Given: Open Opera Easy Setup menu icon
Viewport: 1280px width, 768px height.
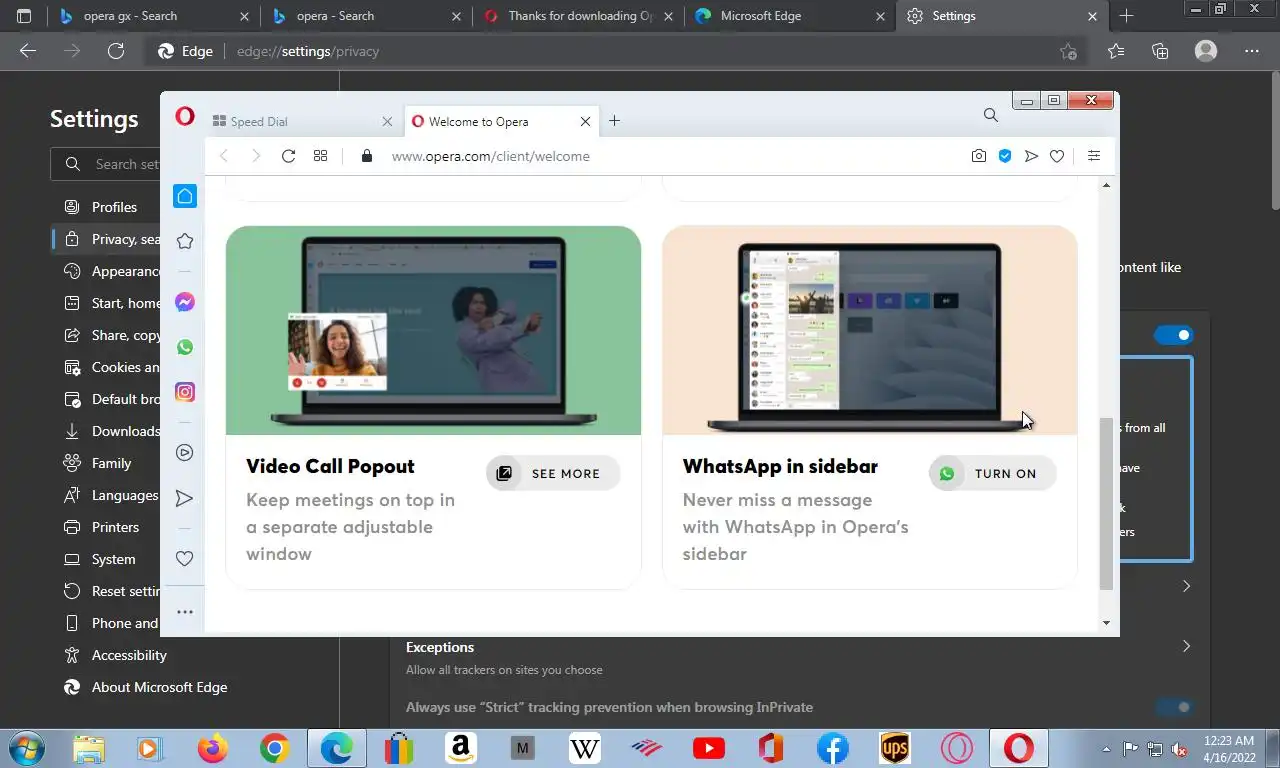Looking at the screenshot, I should click(1094, 156).
